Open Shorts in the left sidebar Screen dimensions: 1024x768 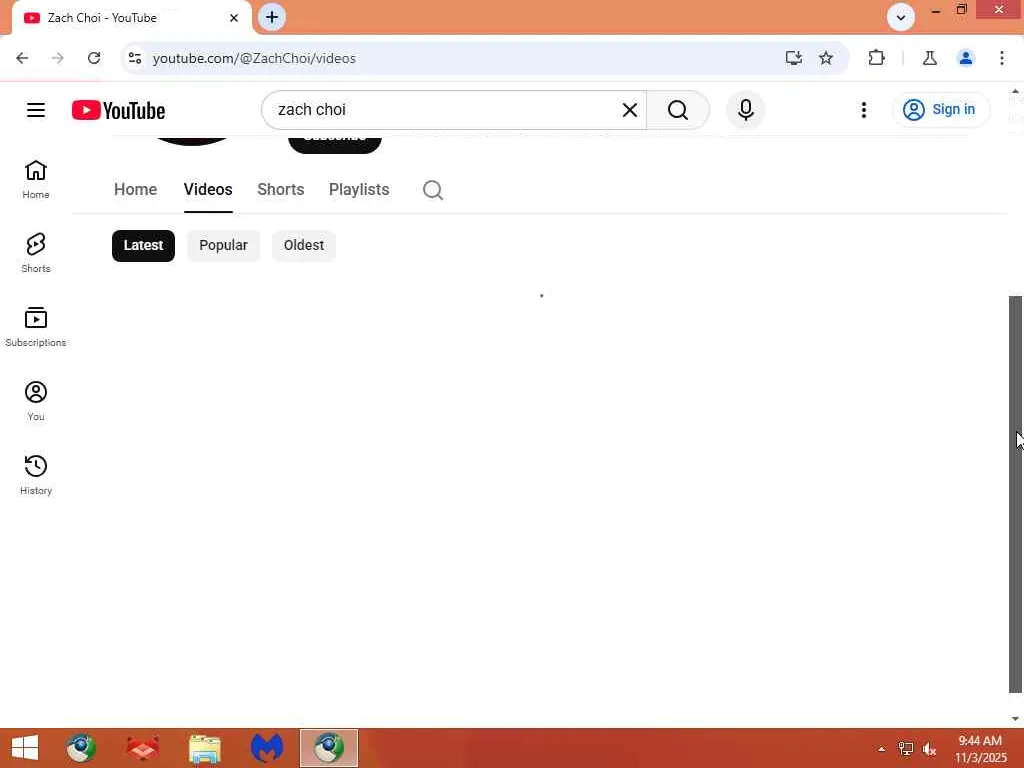(36, 253)
